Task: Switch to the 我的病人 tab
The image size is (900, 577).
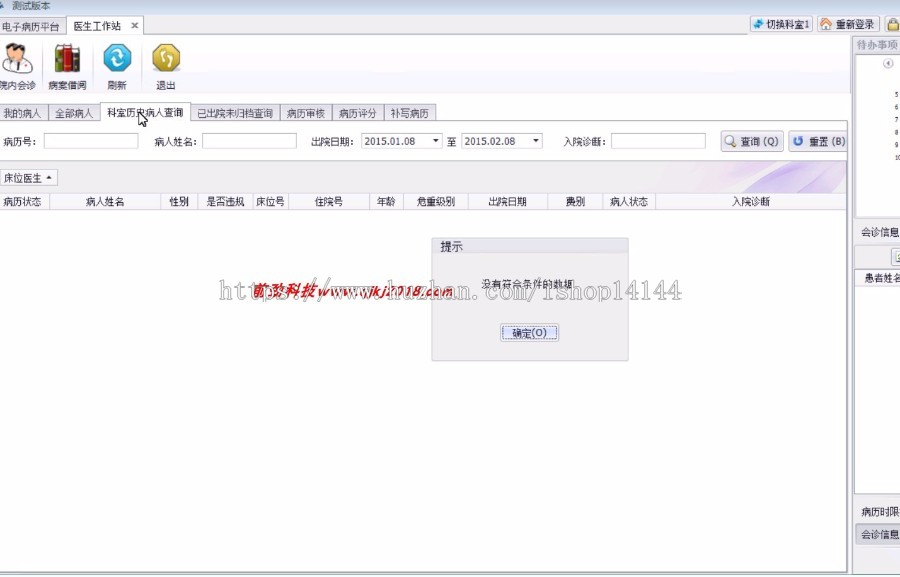Action: pyautogui.click(x=22, y=113)
